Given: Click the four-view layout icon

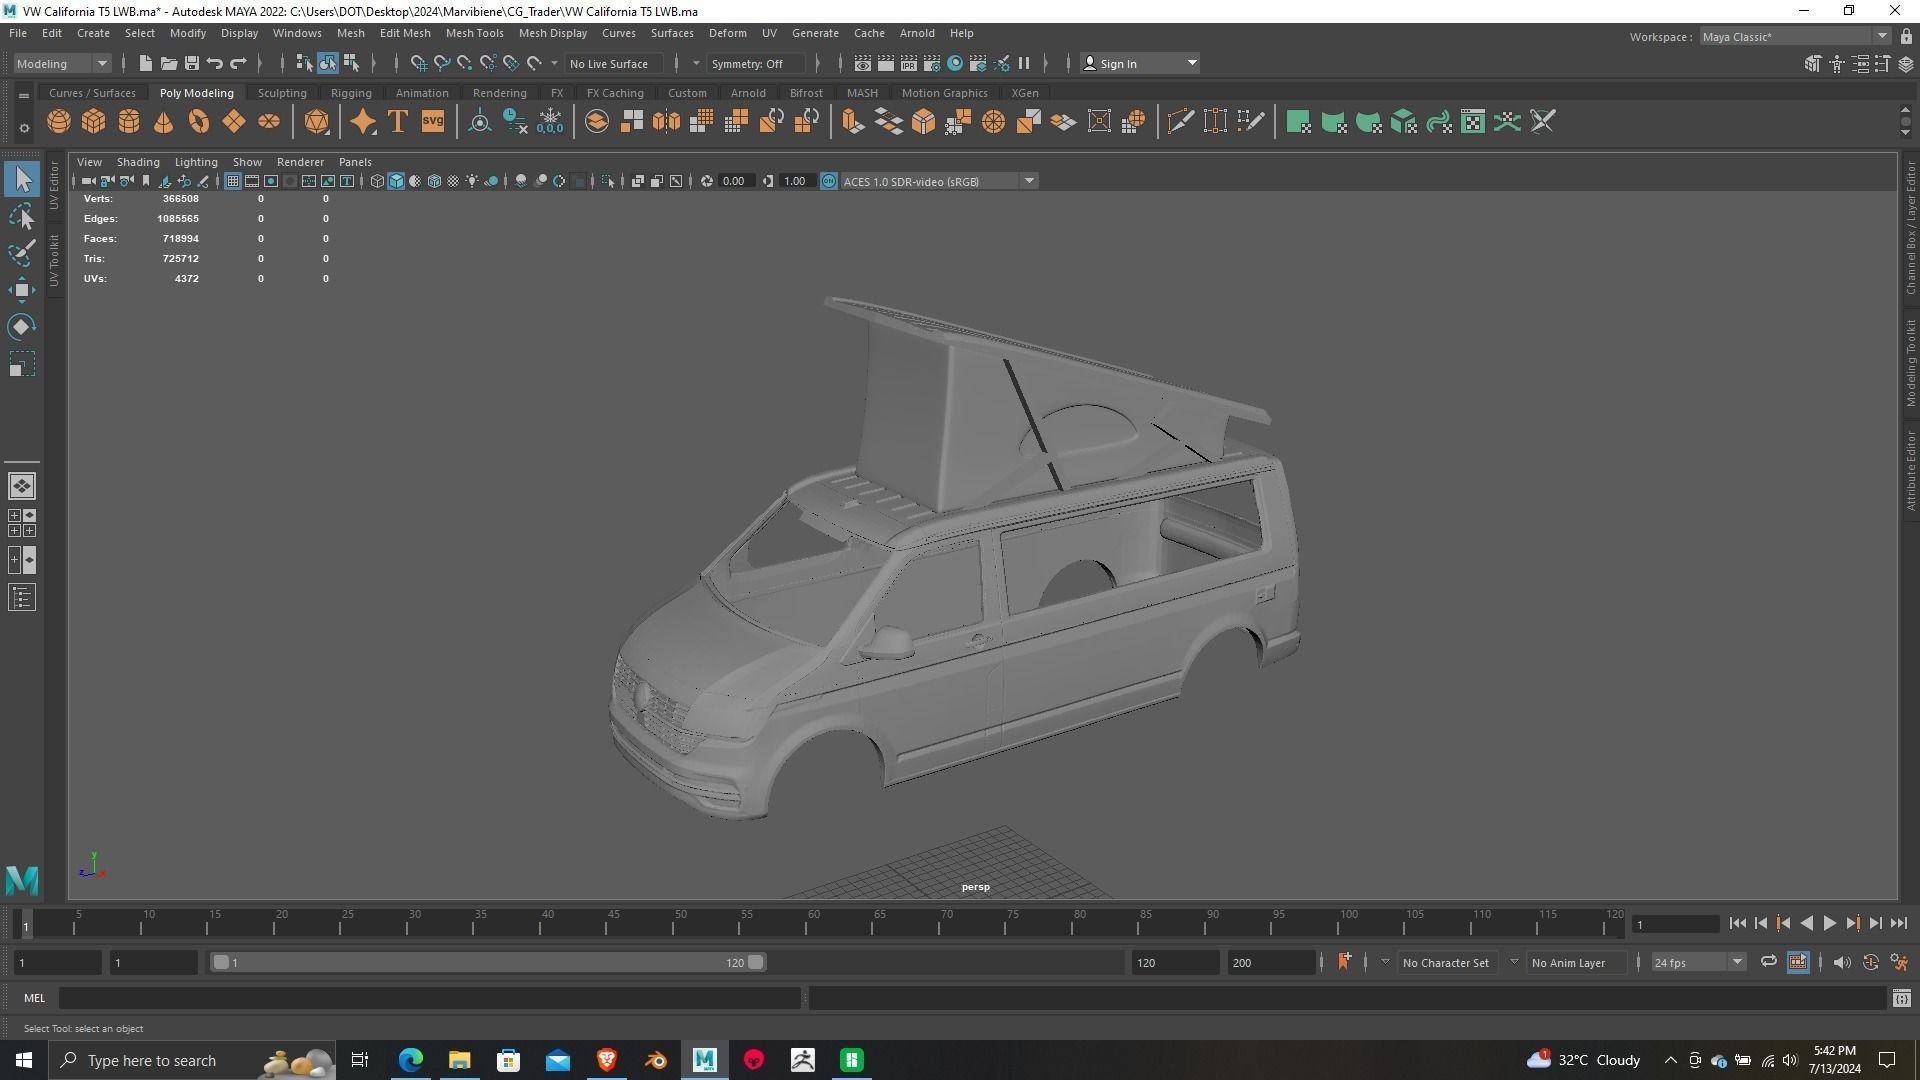Looking at the screenshot, I should [x=22, y=523].
